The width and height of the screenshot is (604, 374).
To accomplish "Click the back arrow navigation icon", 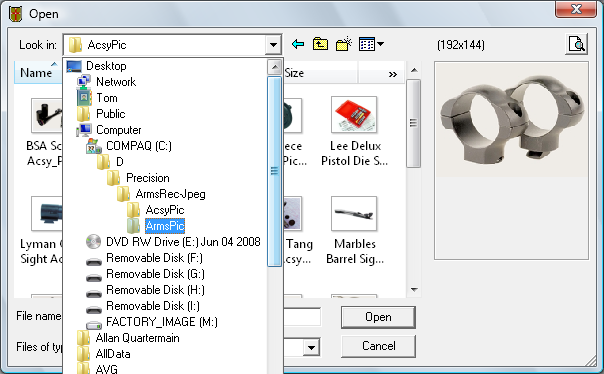I will pyautogui.click(x=298, y=44).
